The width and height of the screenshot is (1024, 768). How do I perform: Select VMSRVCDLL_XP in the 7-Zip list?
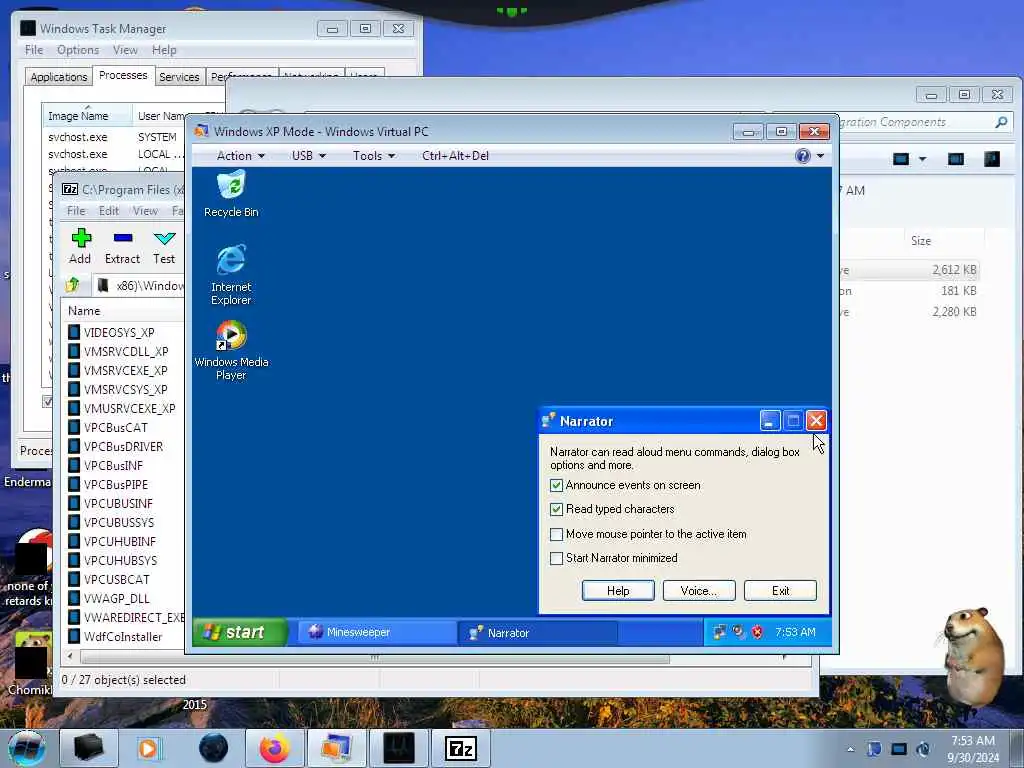point(125,351)
